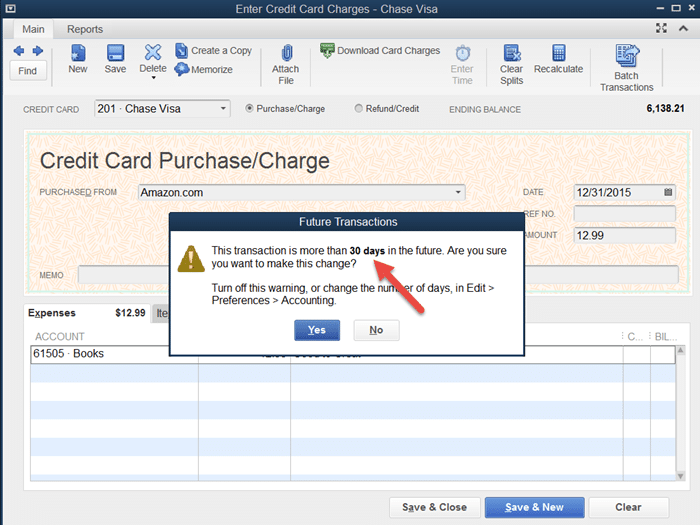Select the Refund/Credit radio button

358,108
